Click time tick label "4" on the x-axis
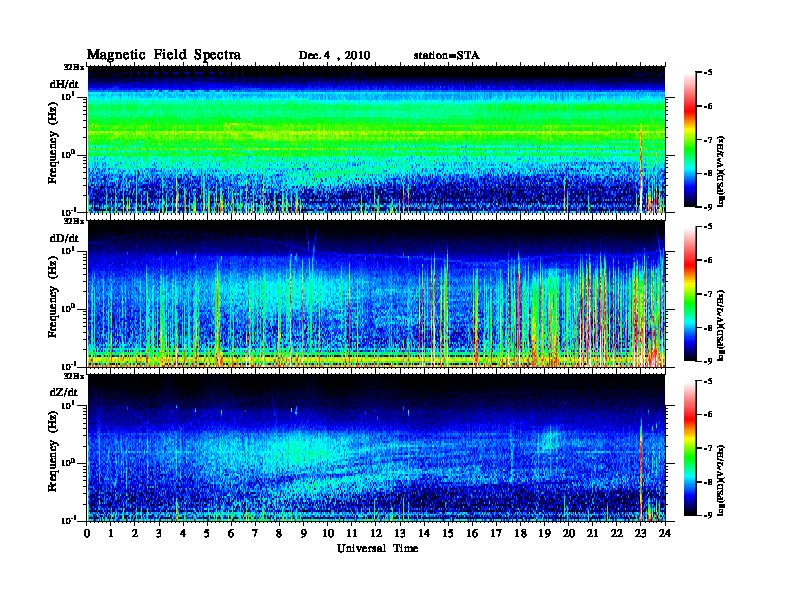This screenshot has width=792, height=612. [x=183, y=533]
